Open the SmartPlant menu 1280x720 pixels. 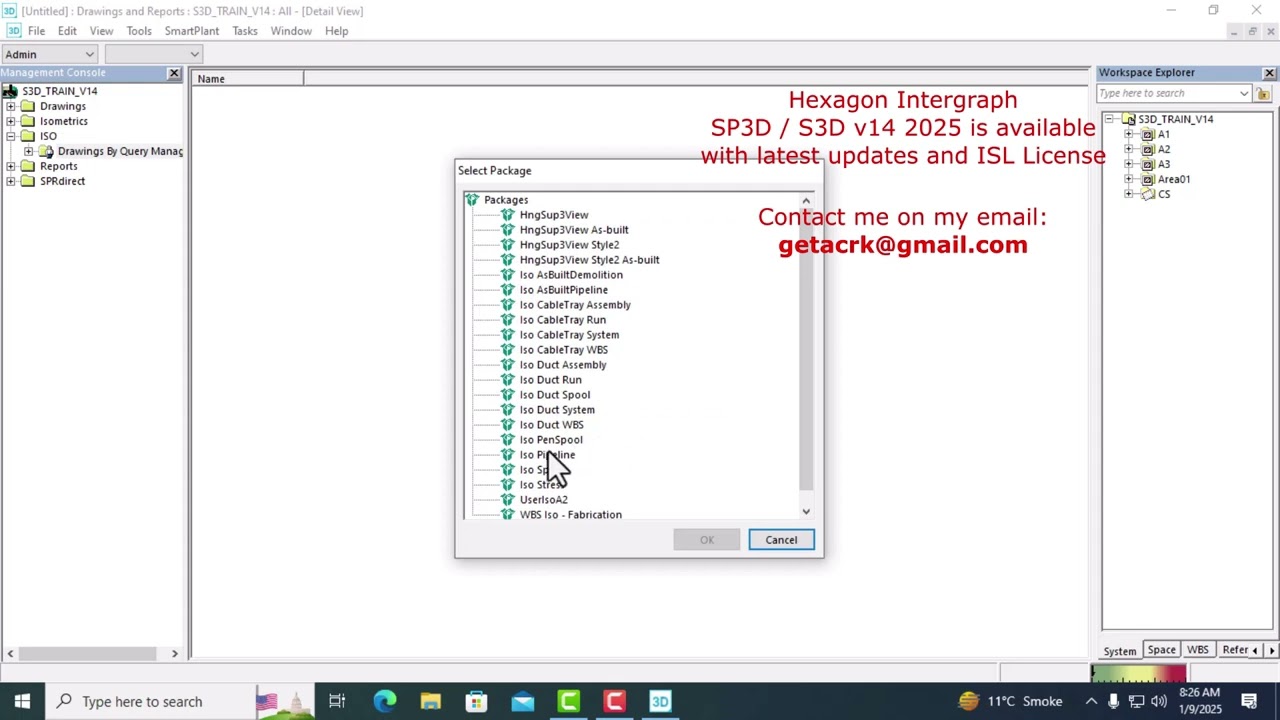[191, 31]
